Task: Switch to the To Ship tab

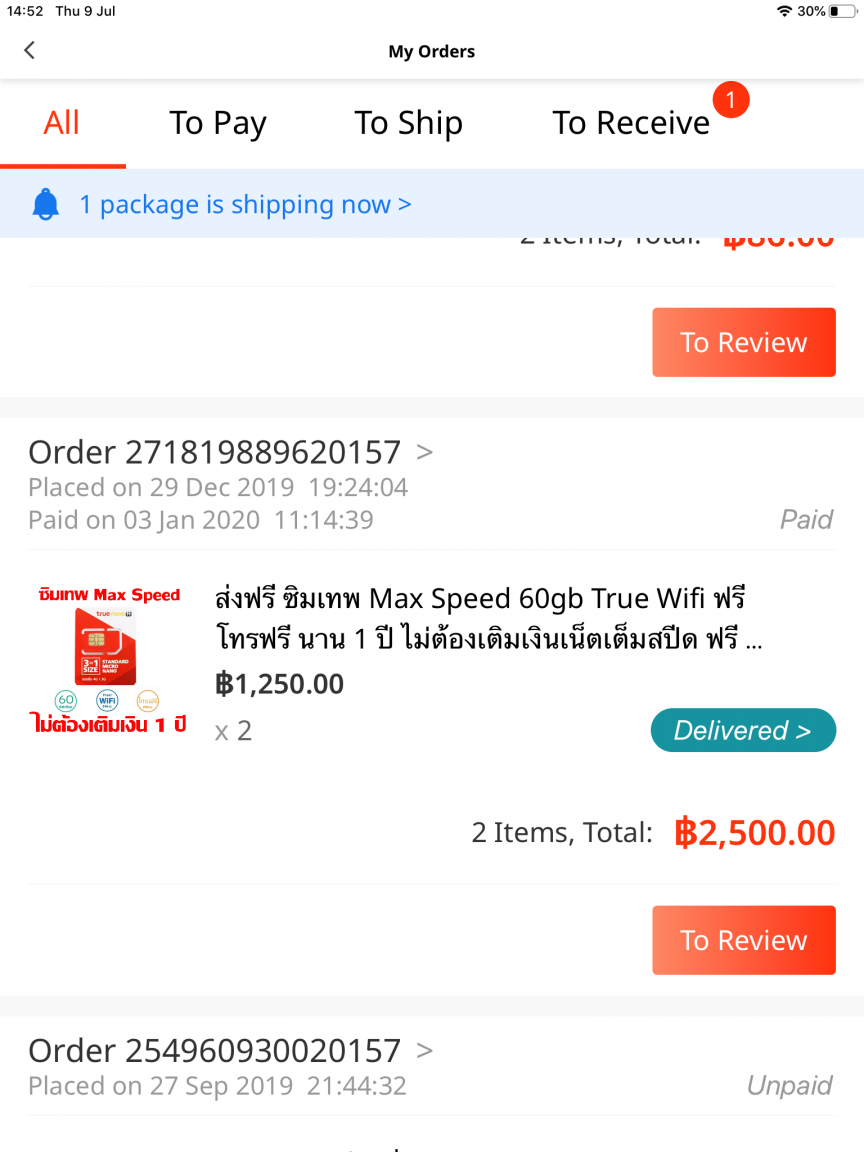Action: [x=408, y=123]
